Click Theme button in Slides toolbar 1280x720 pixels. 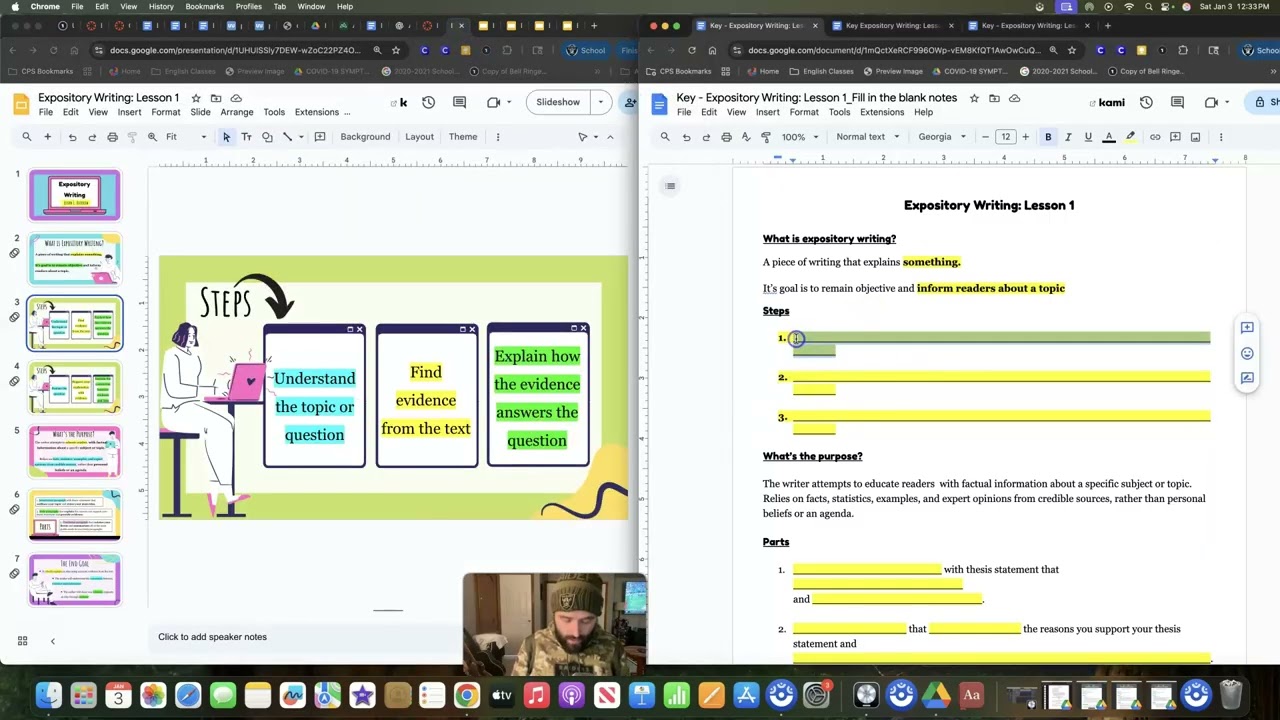[463, 137]
